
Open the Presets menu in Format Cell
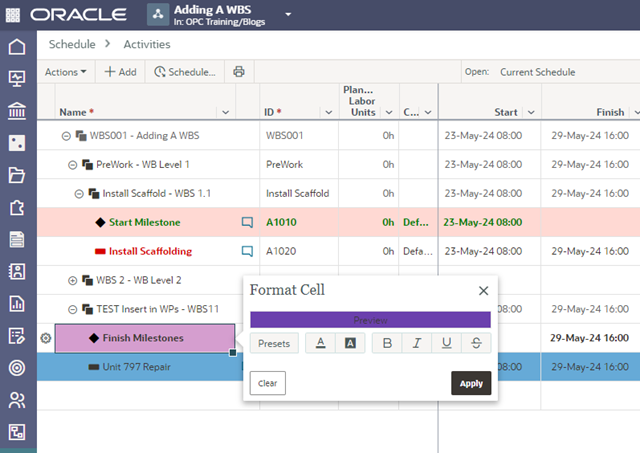point(273,343)
